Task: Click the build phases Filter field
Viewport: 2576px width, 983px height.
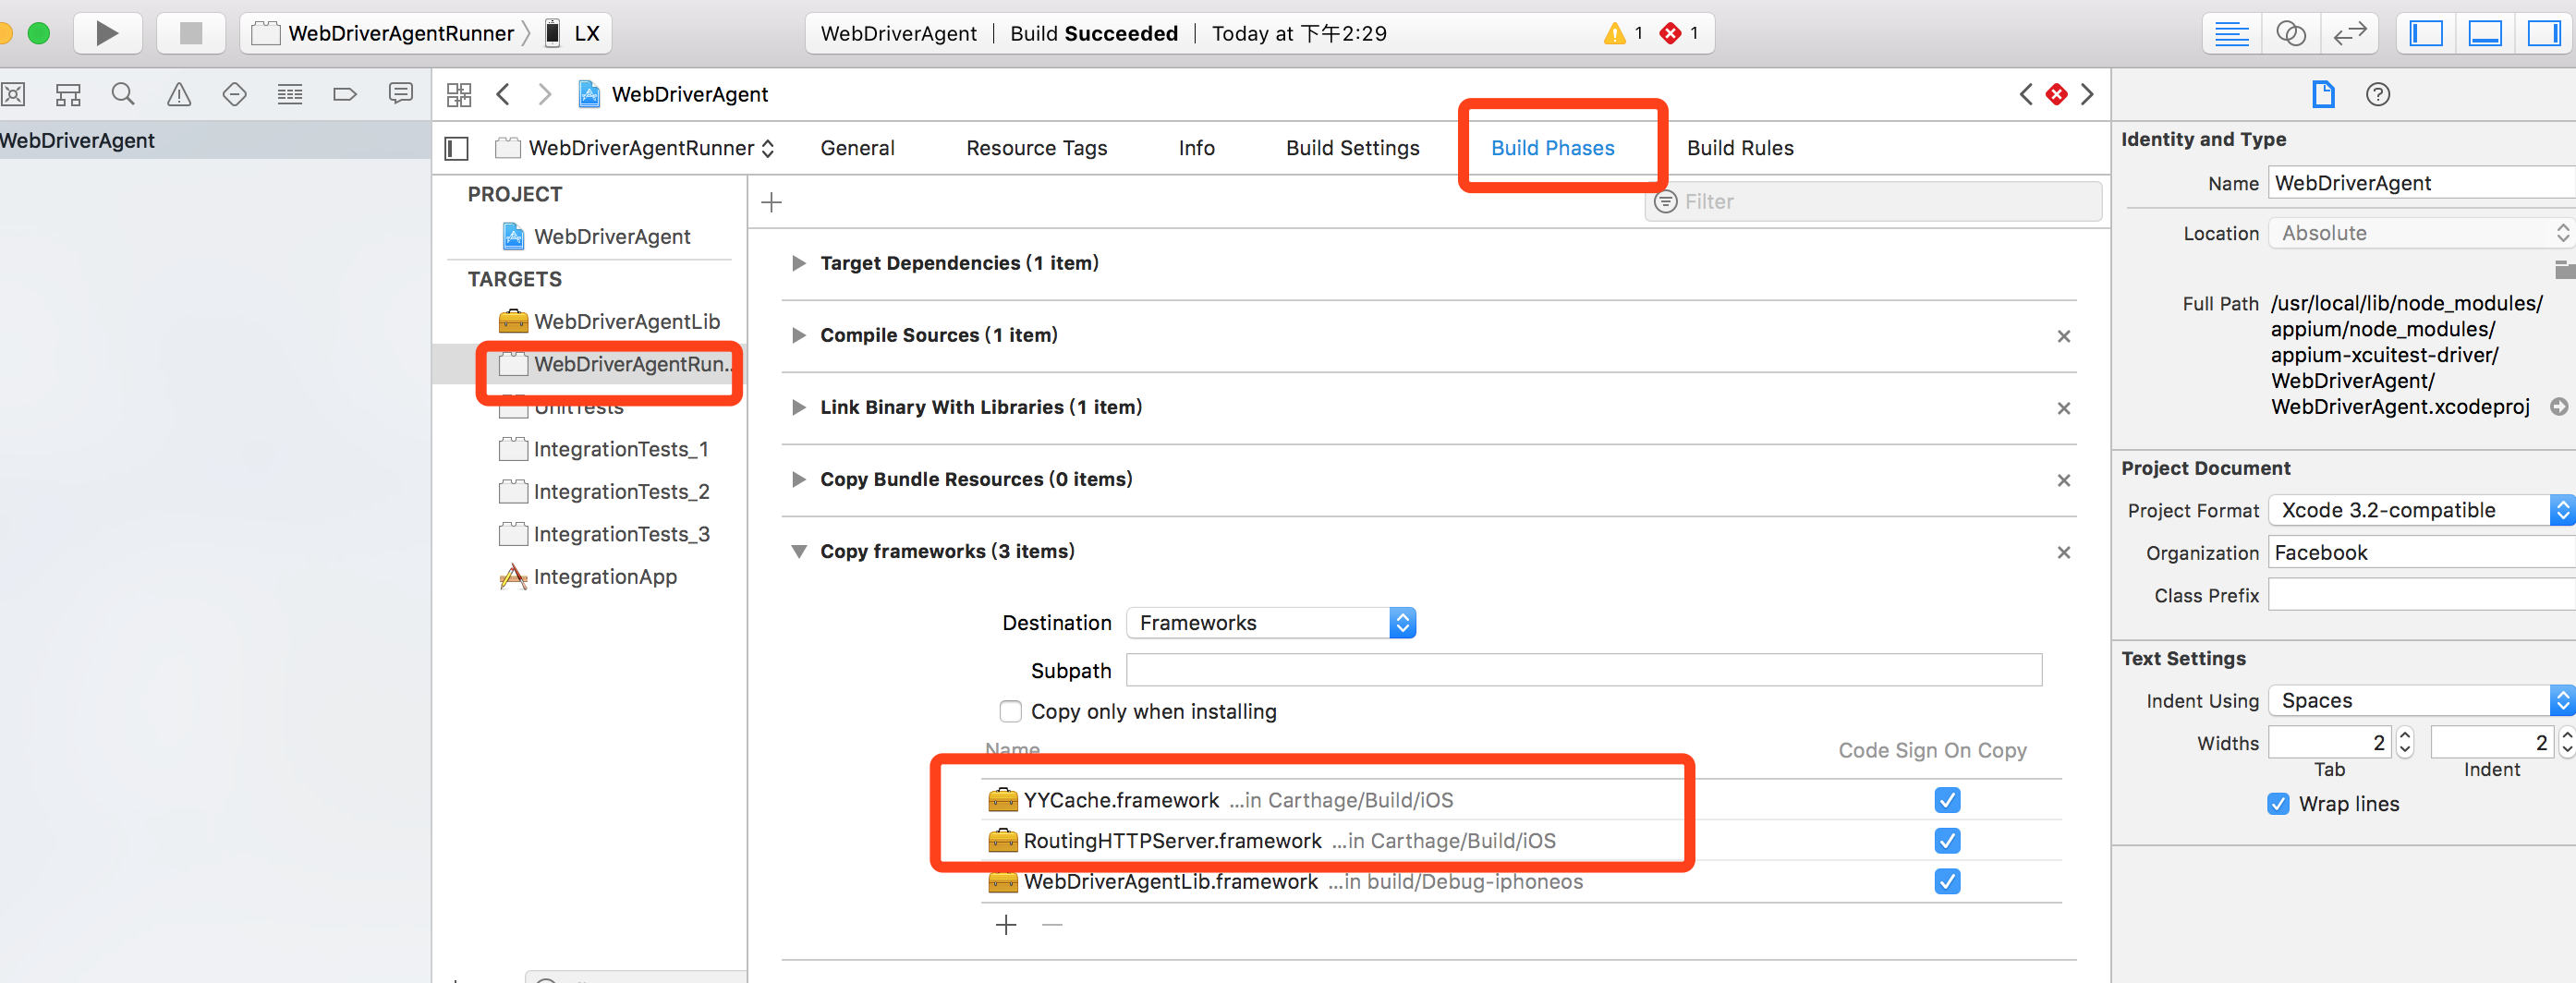Action: tap(1872, 202)
